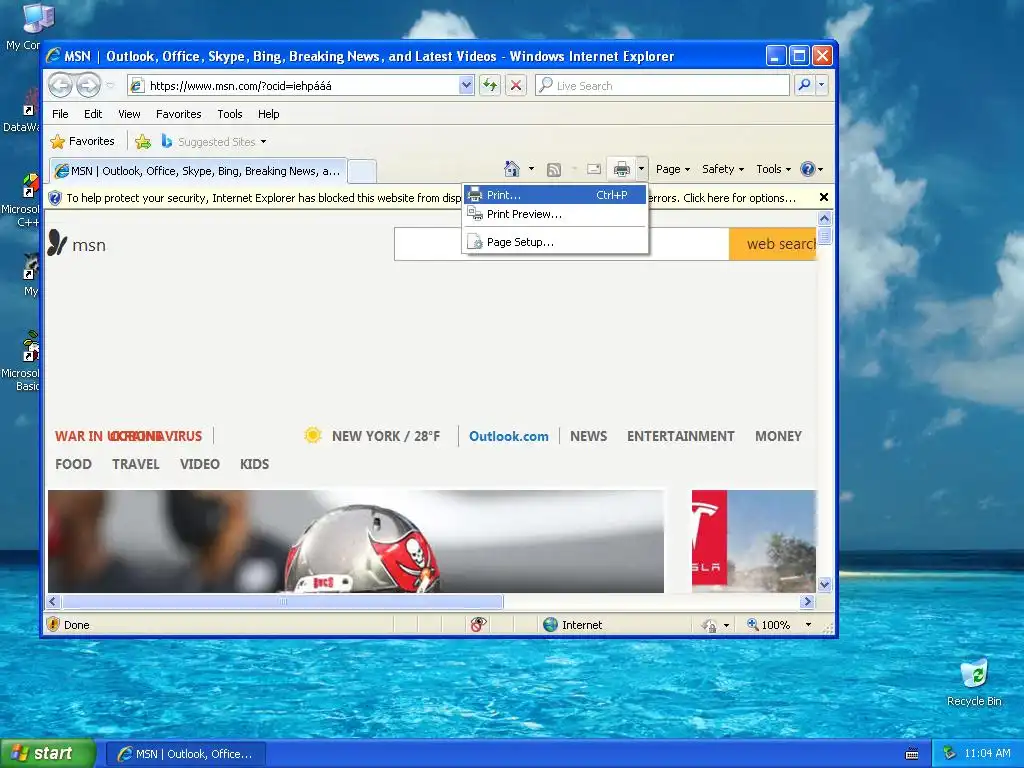This screenshot has height=768, width=1024.
Task: Click the zoom magnifier 100% icon
Action: (x=752, y=624)
